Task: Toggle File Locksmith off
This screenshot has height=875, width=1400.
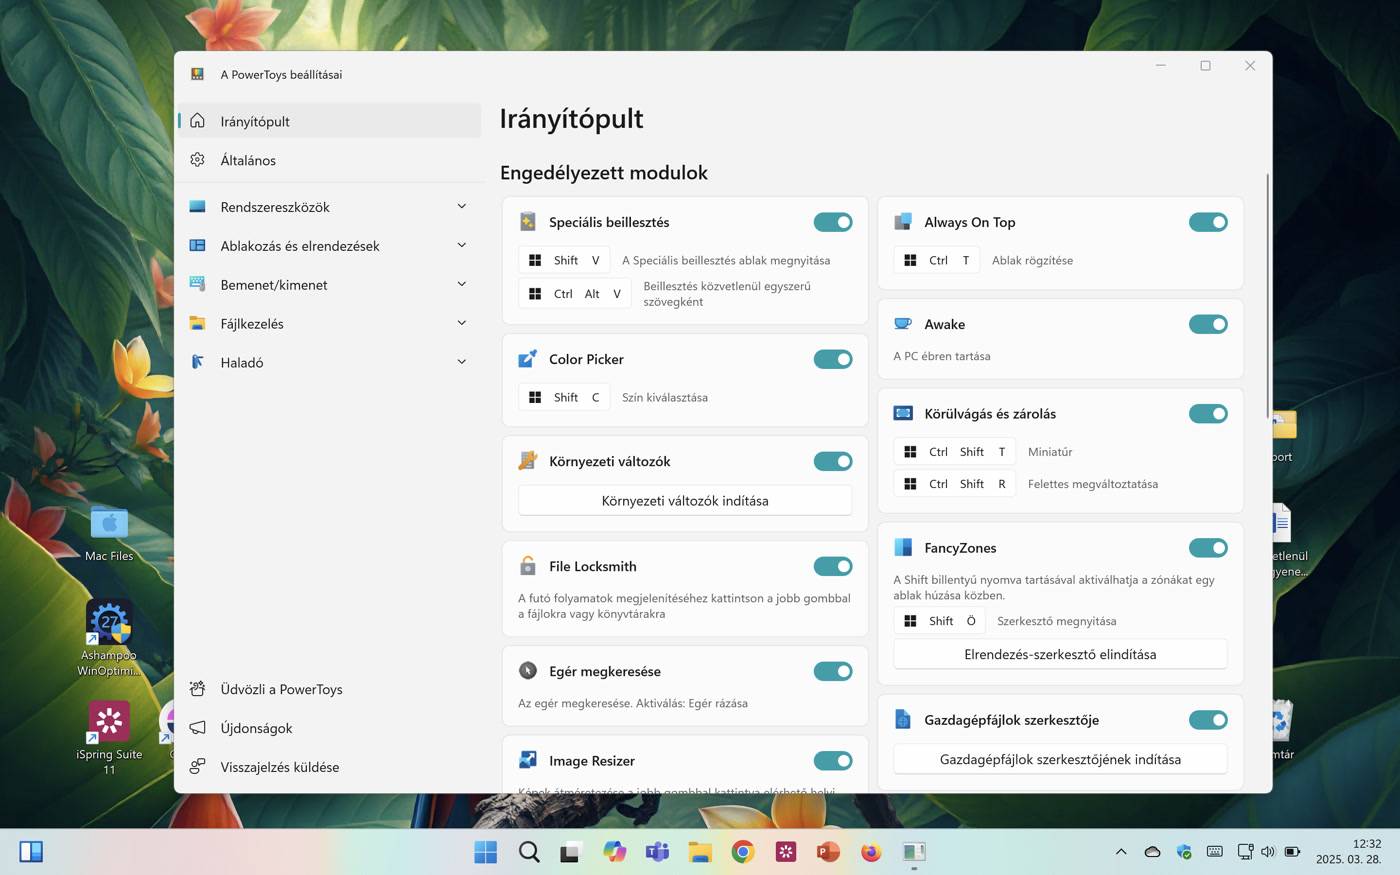Action: (x=833, y=566)
